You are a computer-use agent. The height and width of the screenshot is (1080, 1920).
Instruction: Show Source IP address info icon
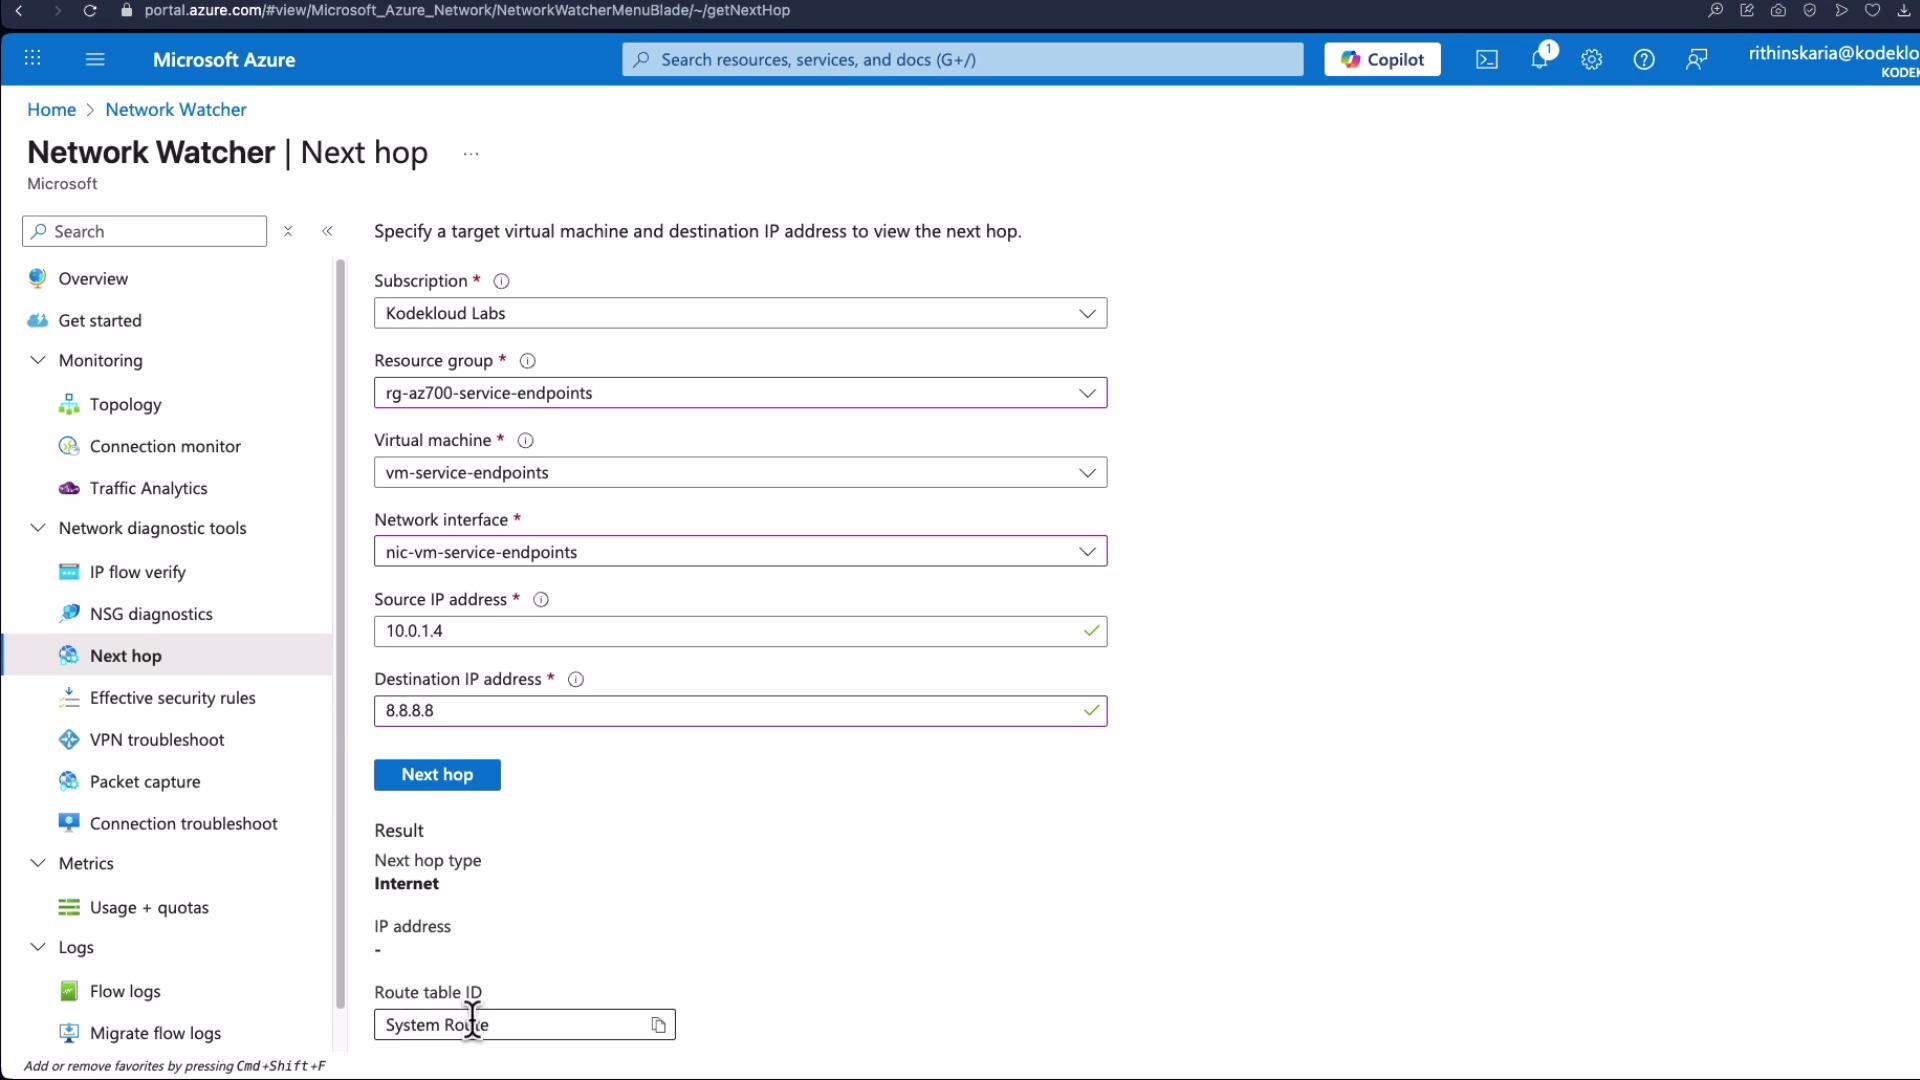pyautogui.click(x=541, y=600)
